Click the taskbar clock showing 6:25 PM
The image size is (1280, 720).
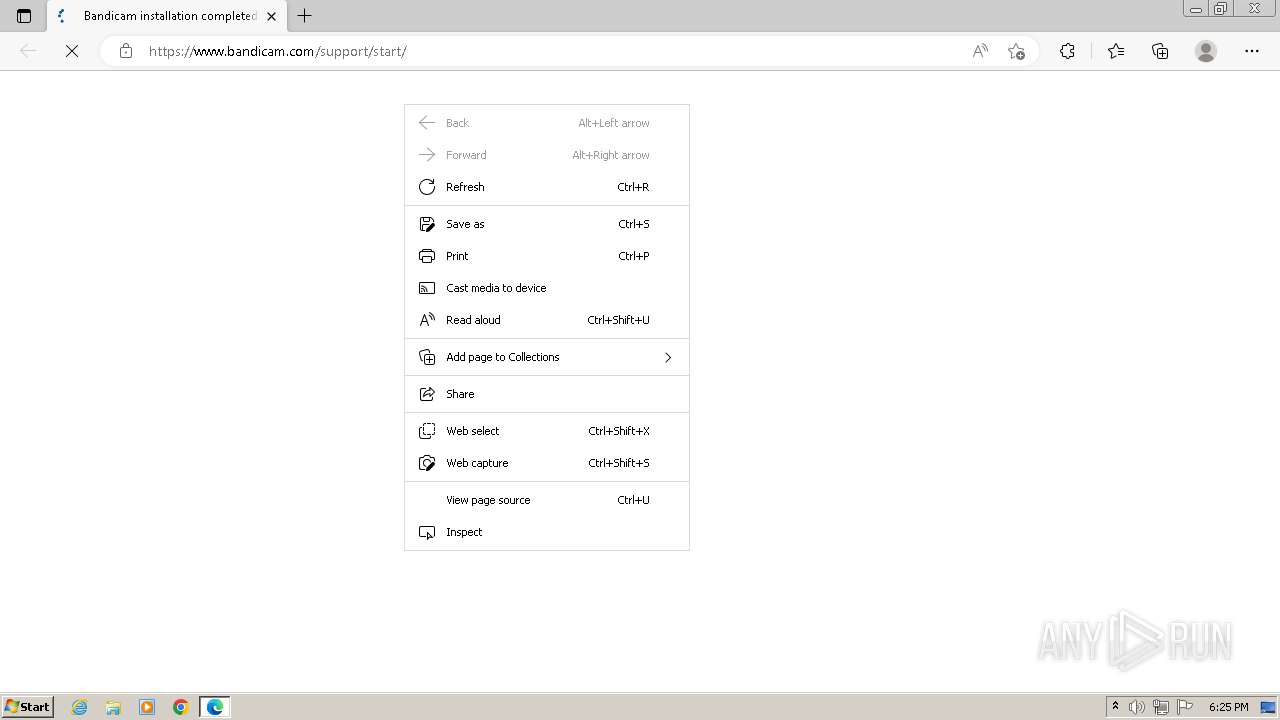1228,707
